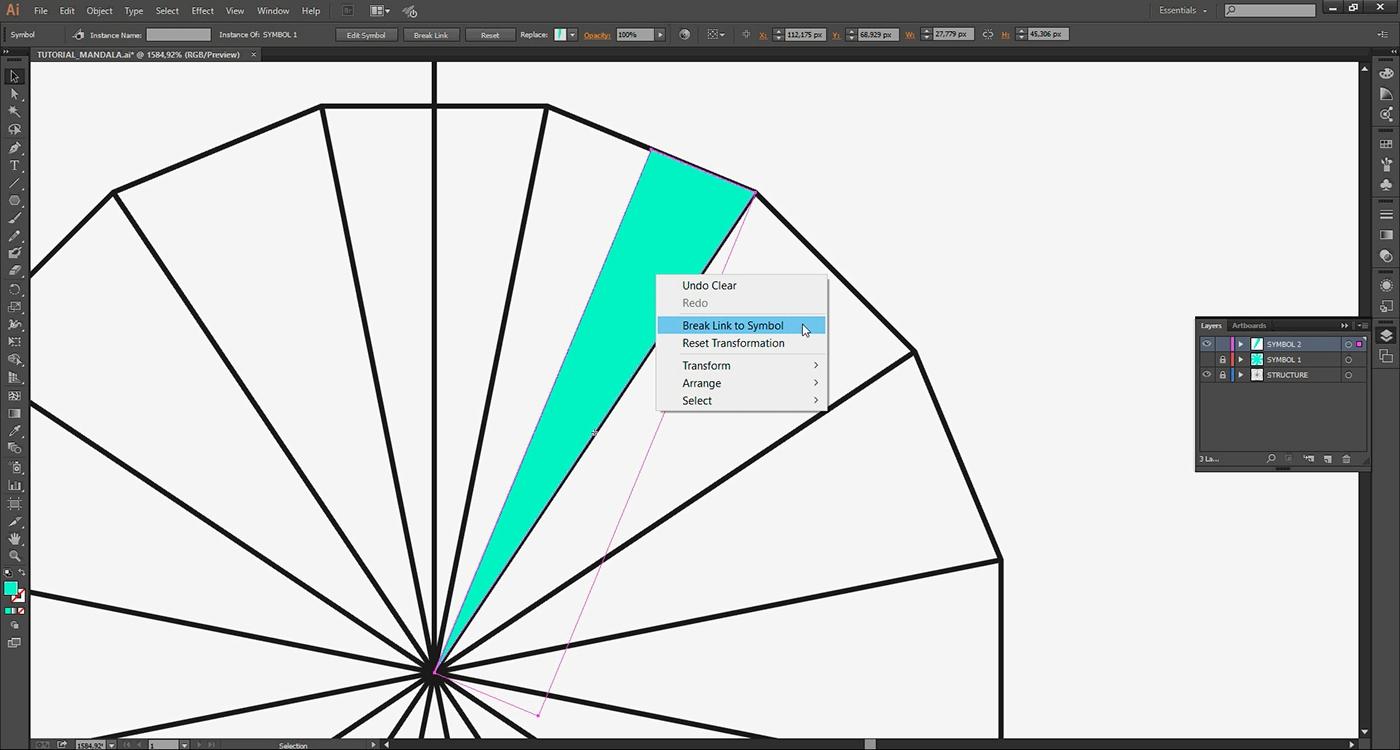Expand the SYMBOL 2 layer
This screenshot has height=750, width=1400.
[x=1241, y=344]
